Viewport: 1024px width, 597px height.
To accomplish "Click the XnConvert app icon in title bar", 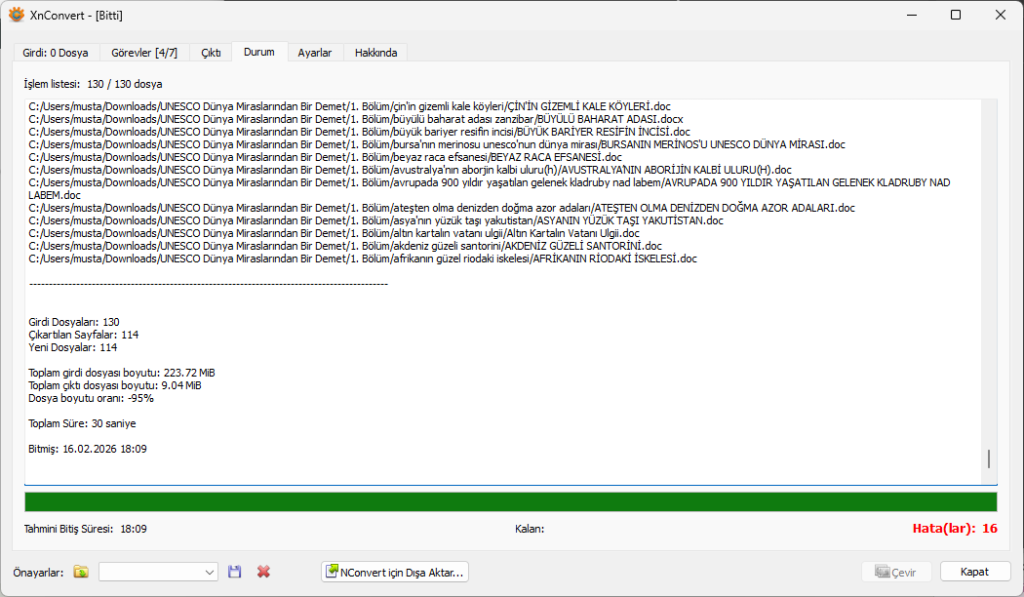I will pos(16,14).
